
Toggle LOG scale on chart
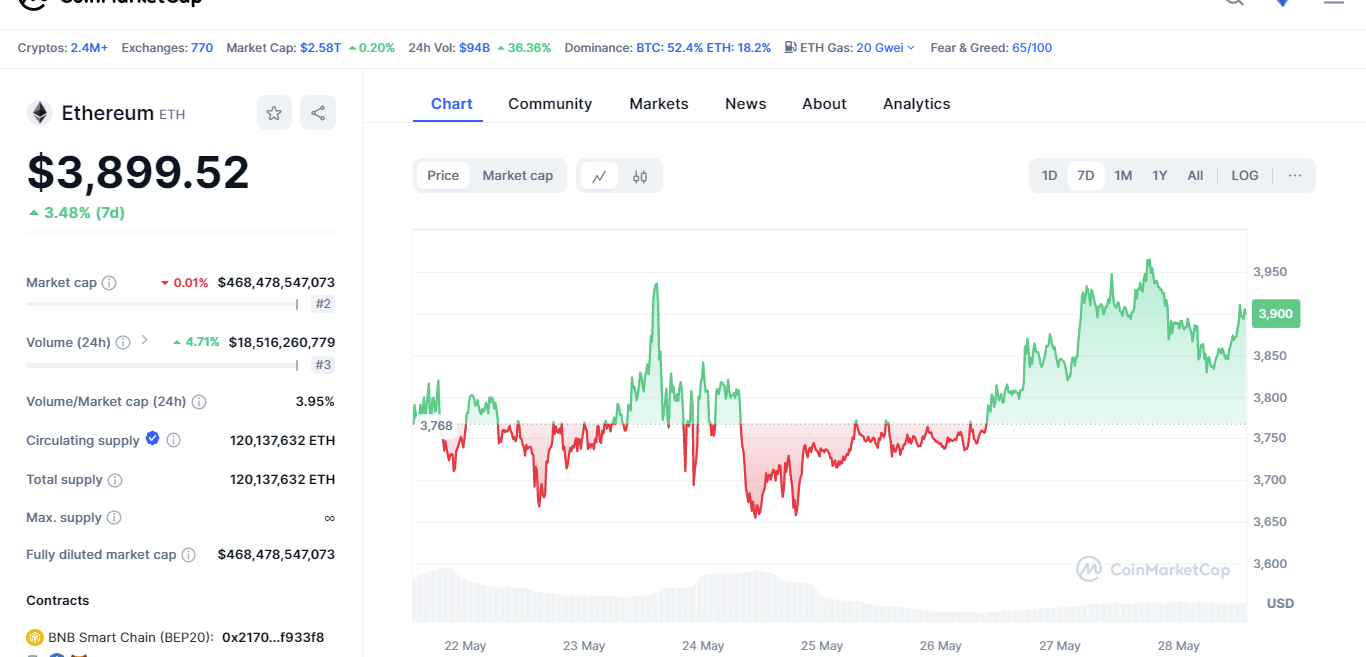coord(1245,176)
